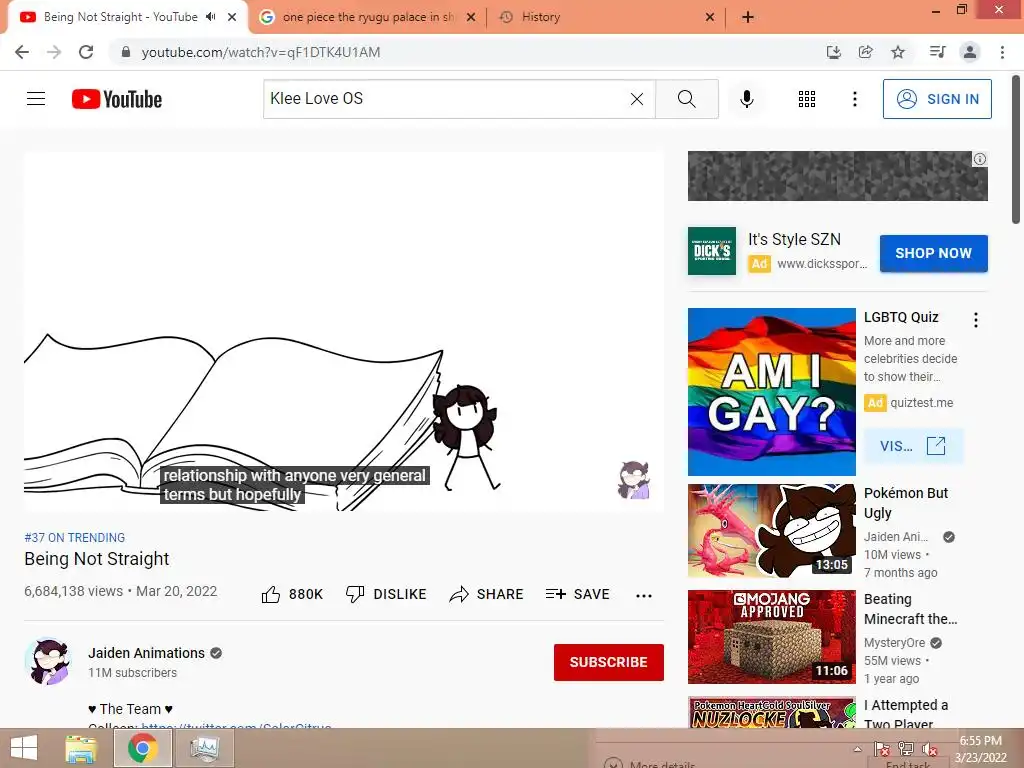Image resolution: width=1024 pixels, height=768 pixels.
Task: Switch to the History tab
Action: click(x=541, y=17)
